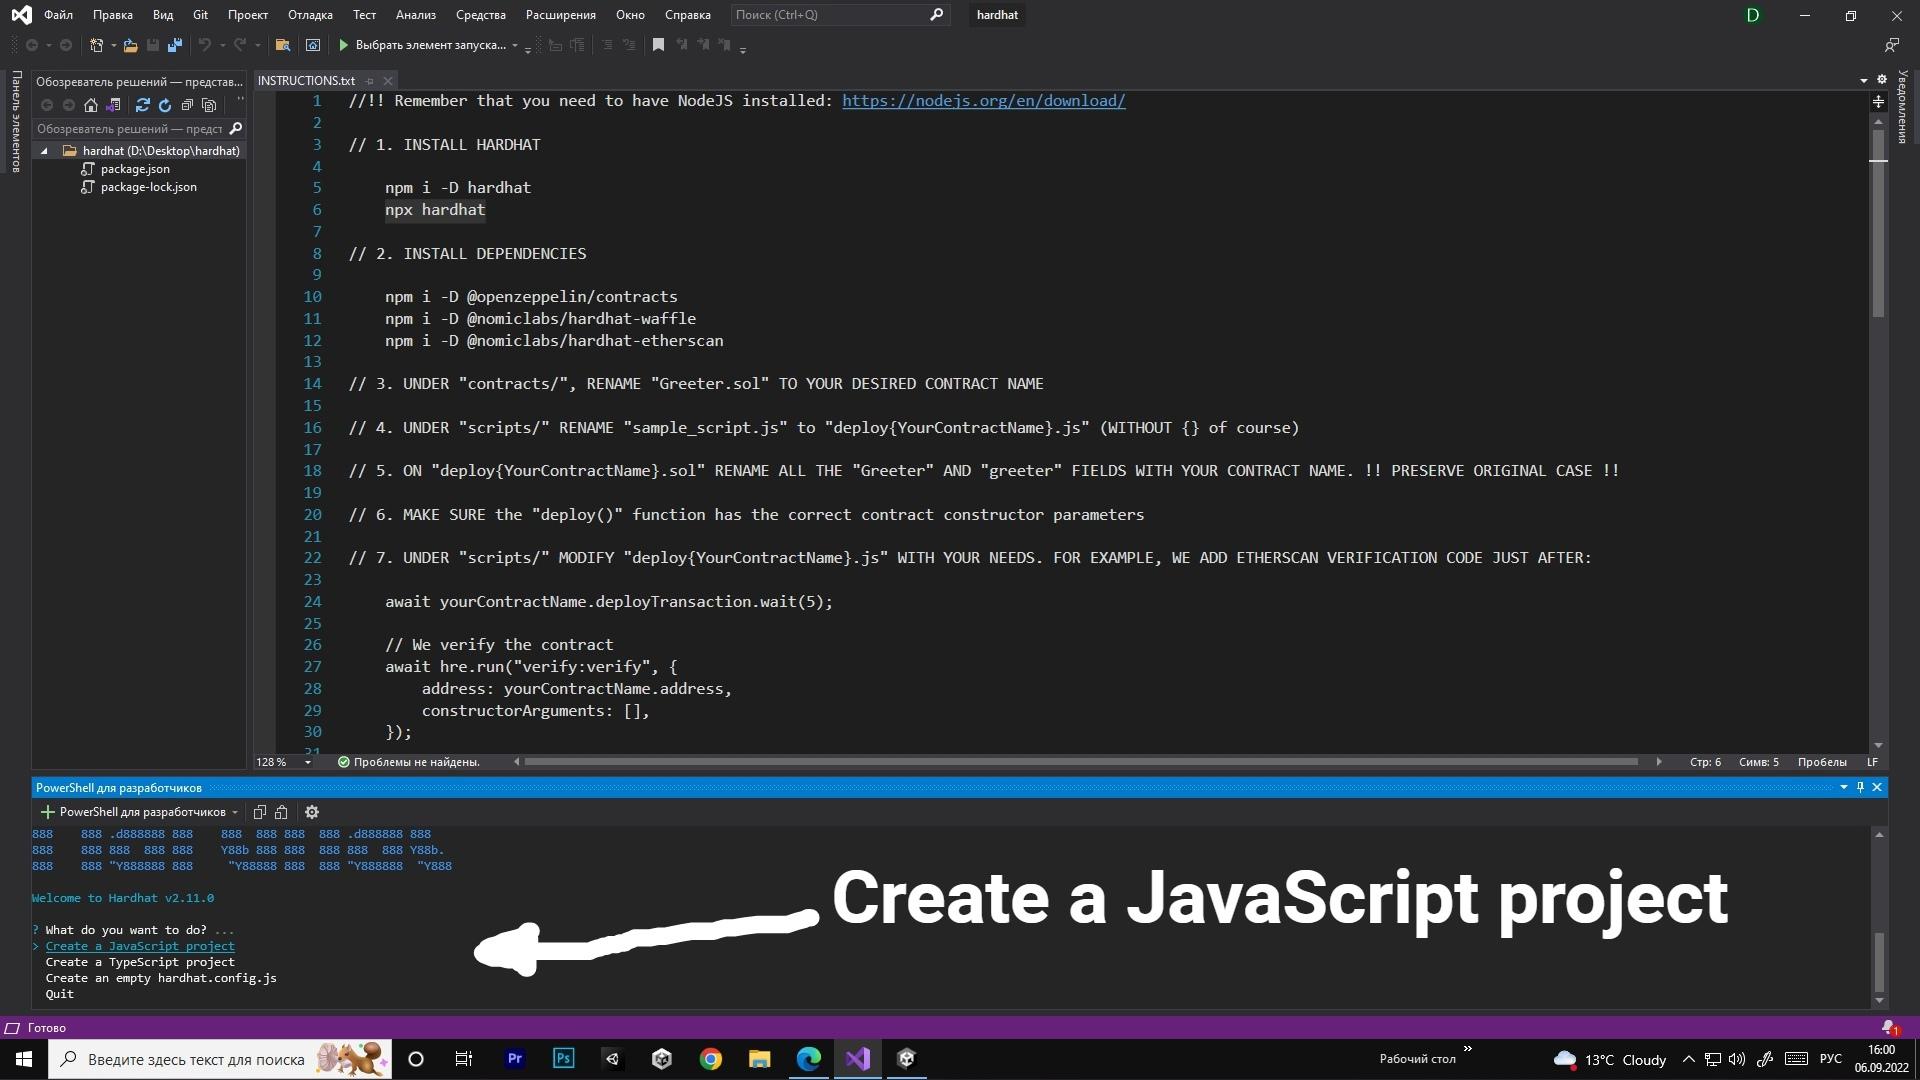Click the split editor icon above scrollbar

pyautogui.click(x=1878, y=102)
